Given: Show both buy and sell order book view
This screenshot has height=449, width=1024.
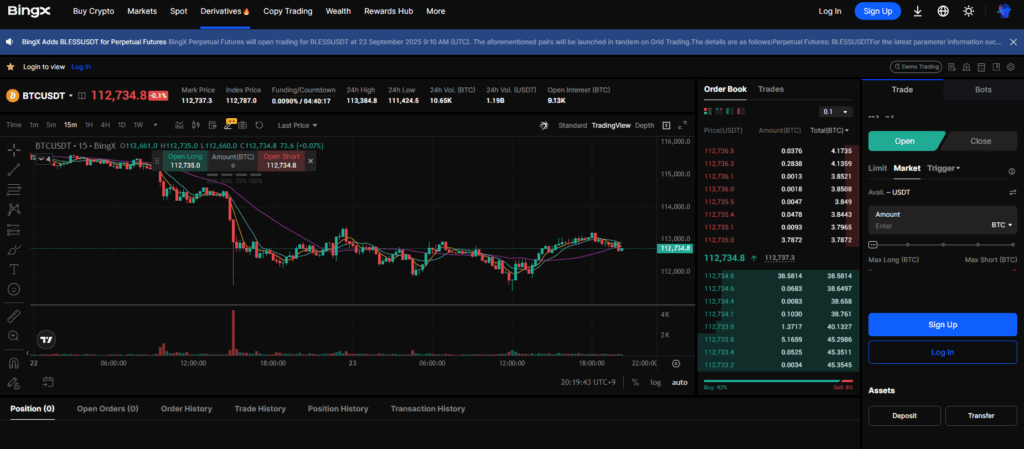Looking at the screenshot, I should (708, 112).
